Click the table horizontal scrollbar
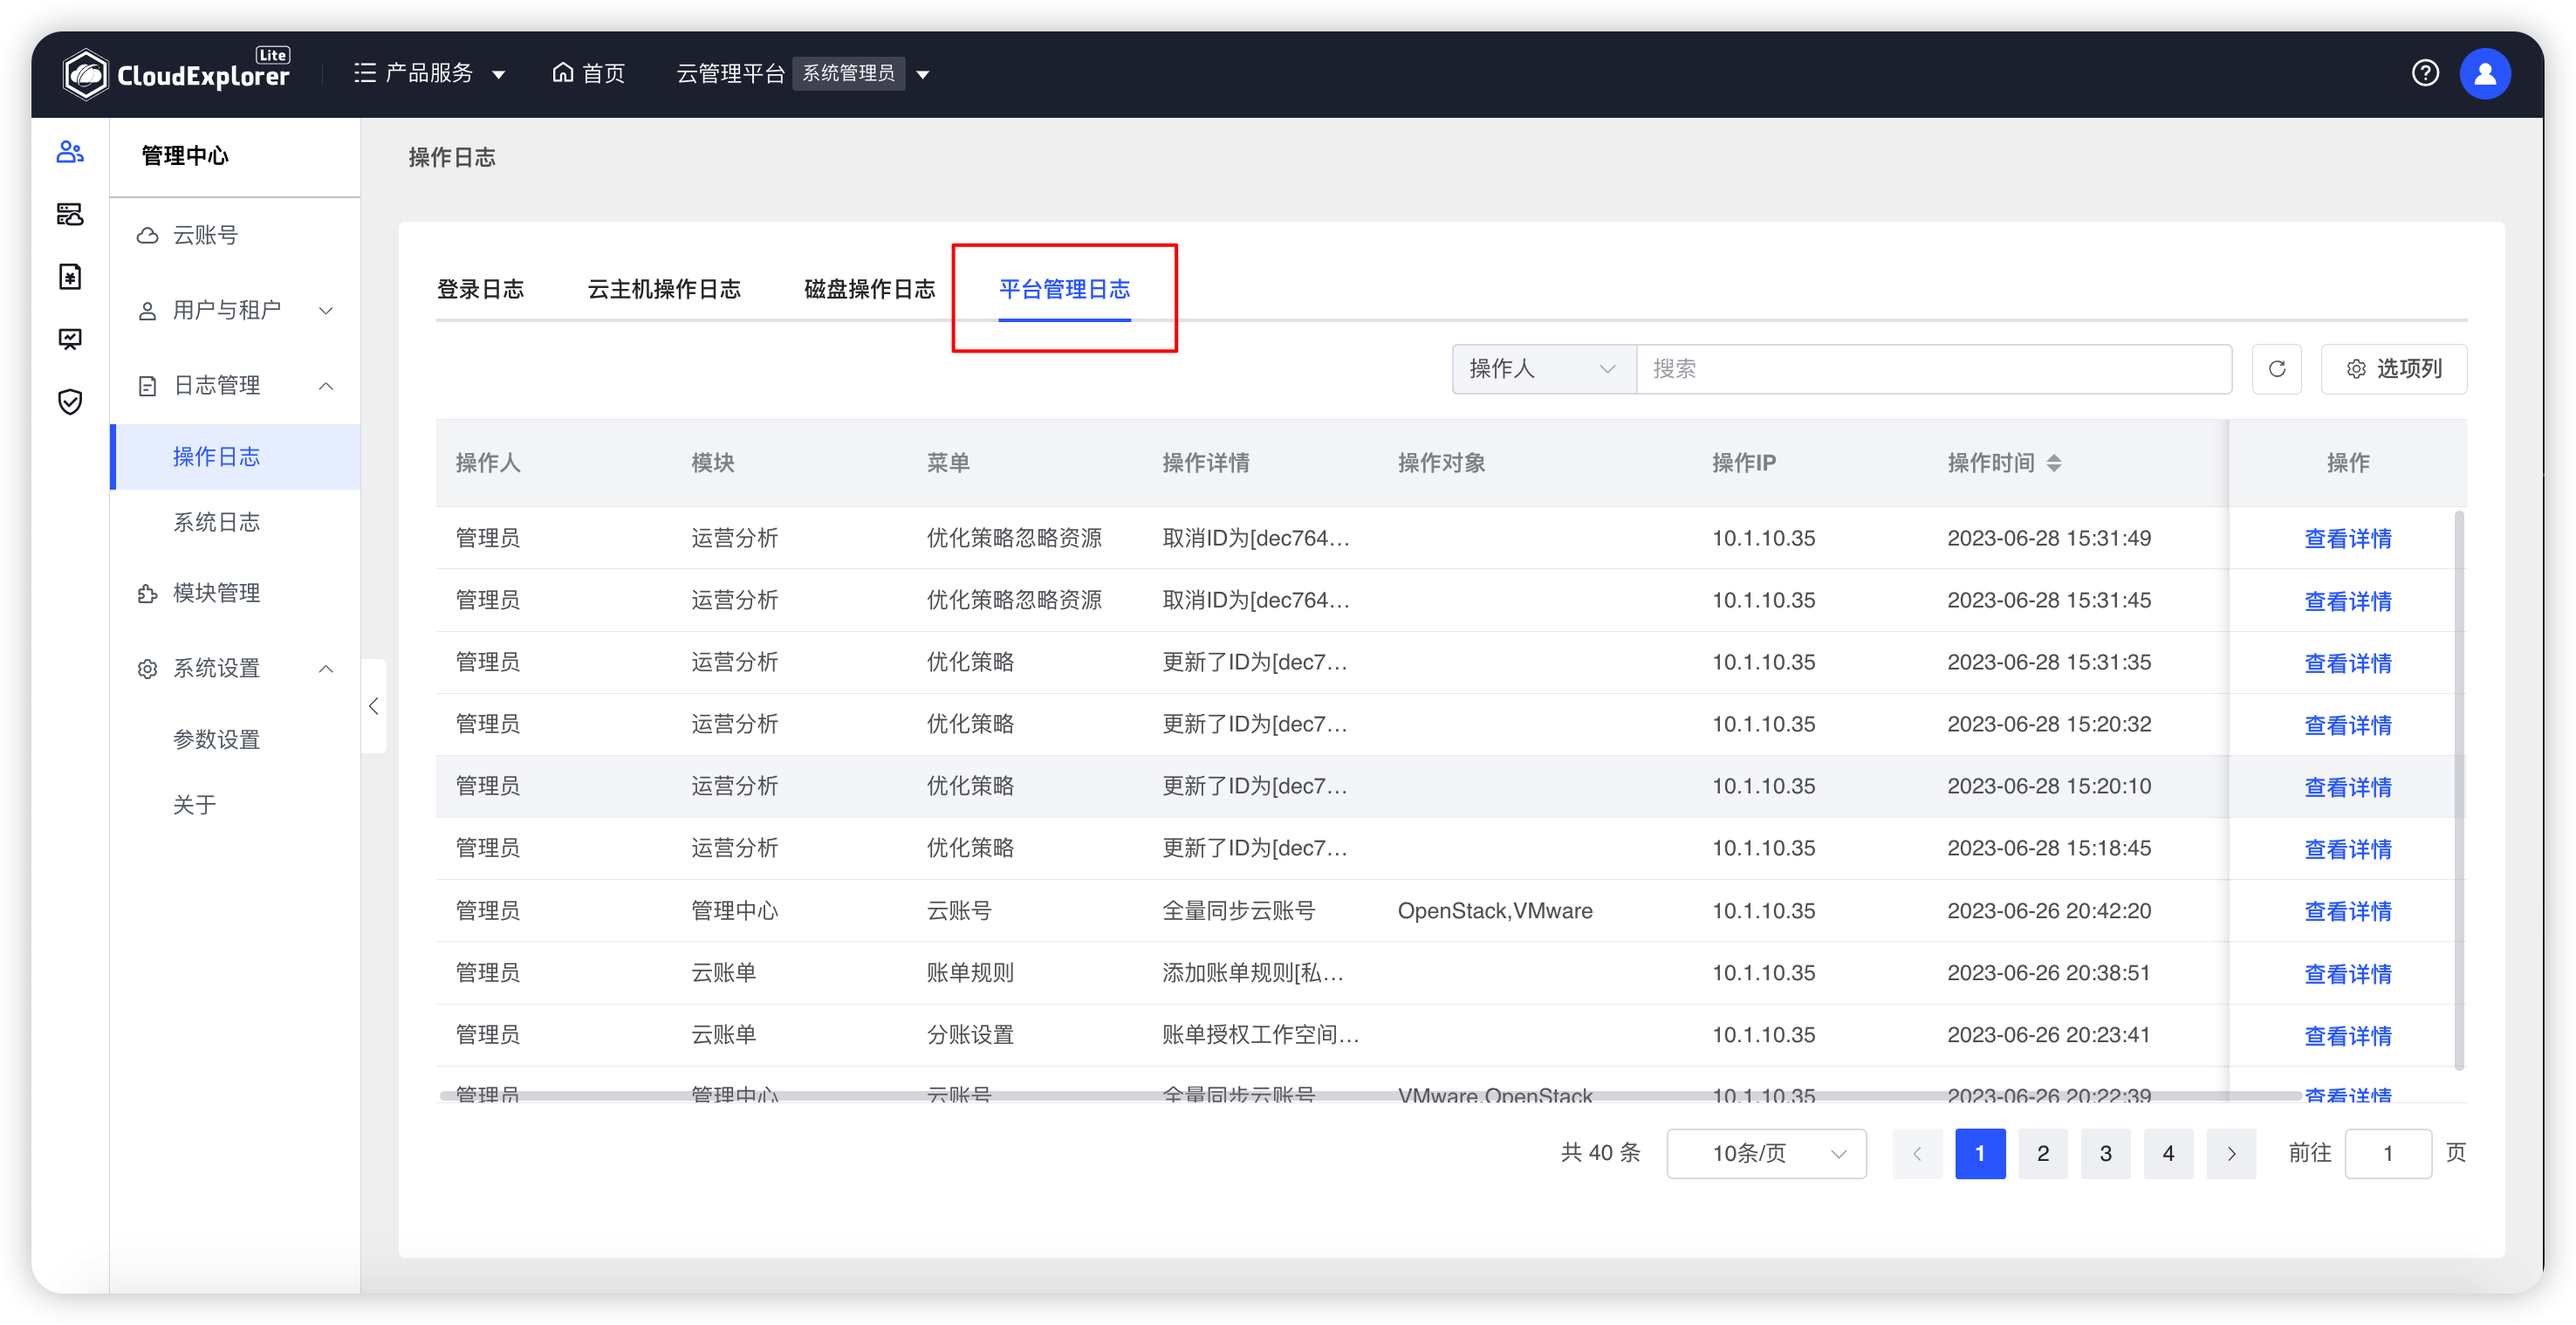The image size is (2576, 1325). coord(1369,1096)
